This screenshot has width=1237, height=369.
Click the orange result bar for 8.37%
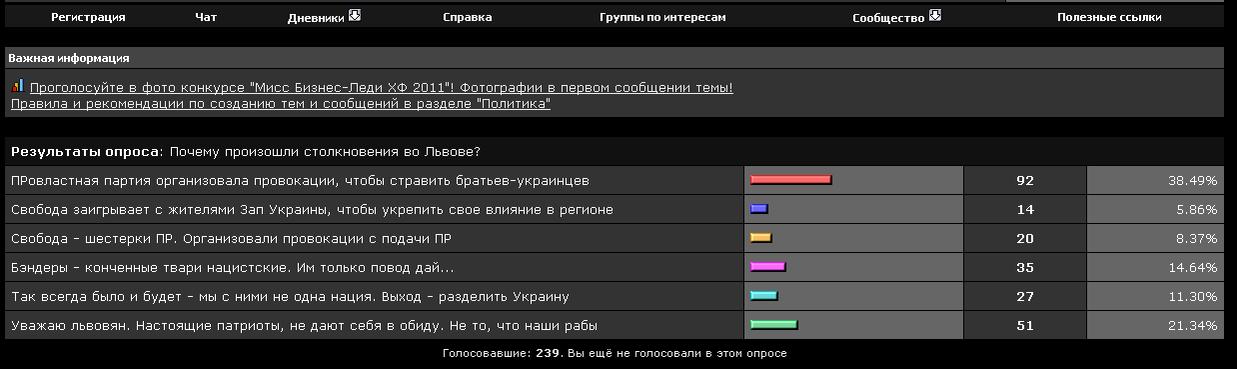(761, 238)
